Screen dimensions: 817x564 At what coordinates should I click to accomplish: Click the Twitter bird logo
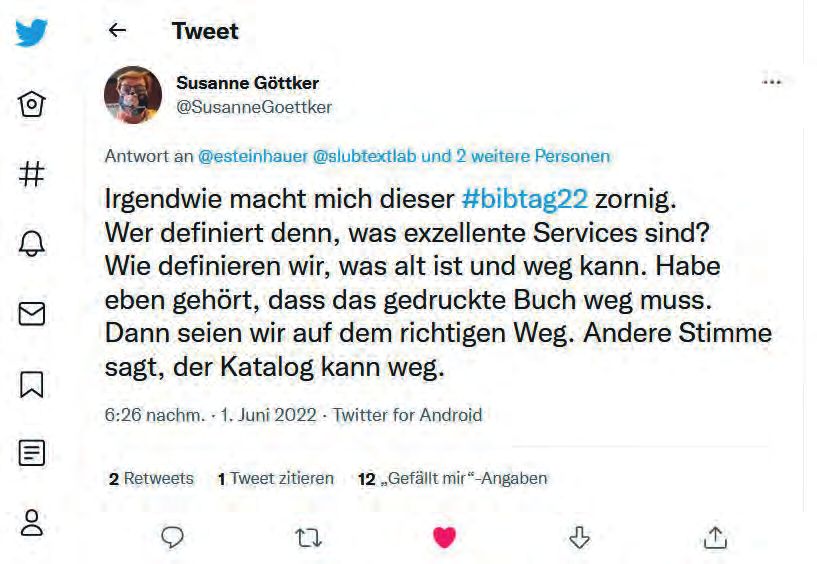[x=31, y=32]
